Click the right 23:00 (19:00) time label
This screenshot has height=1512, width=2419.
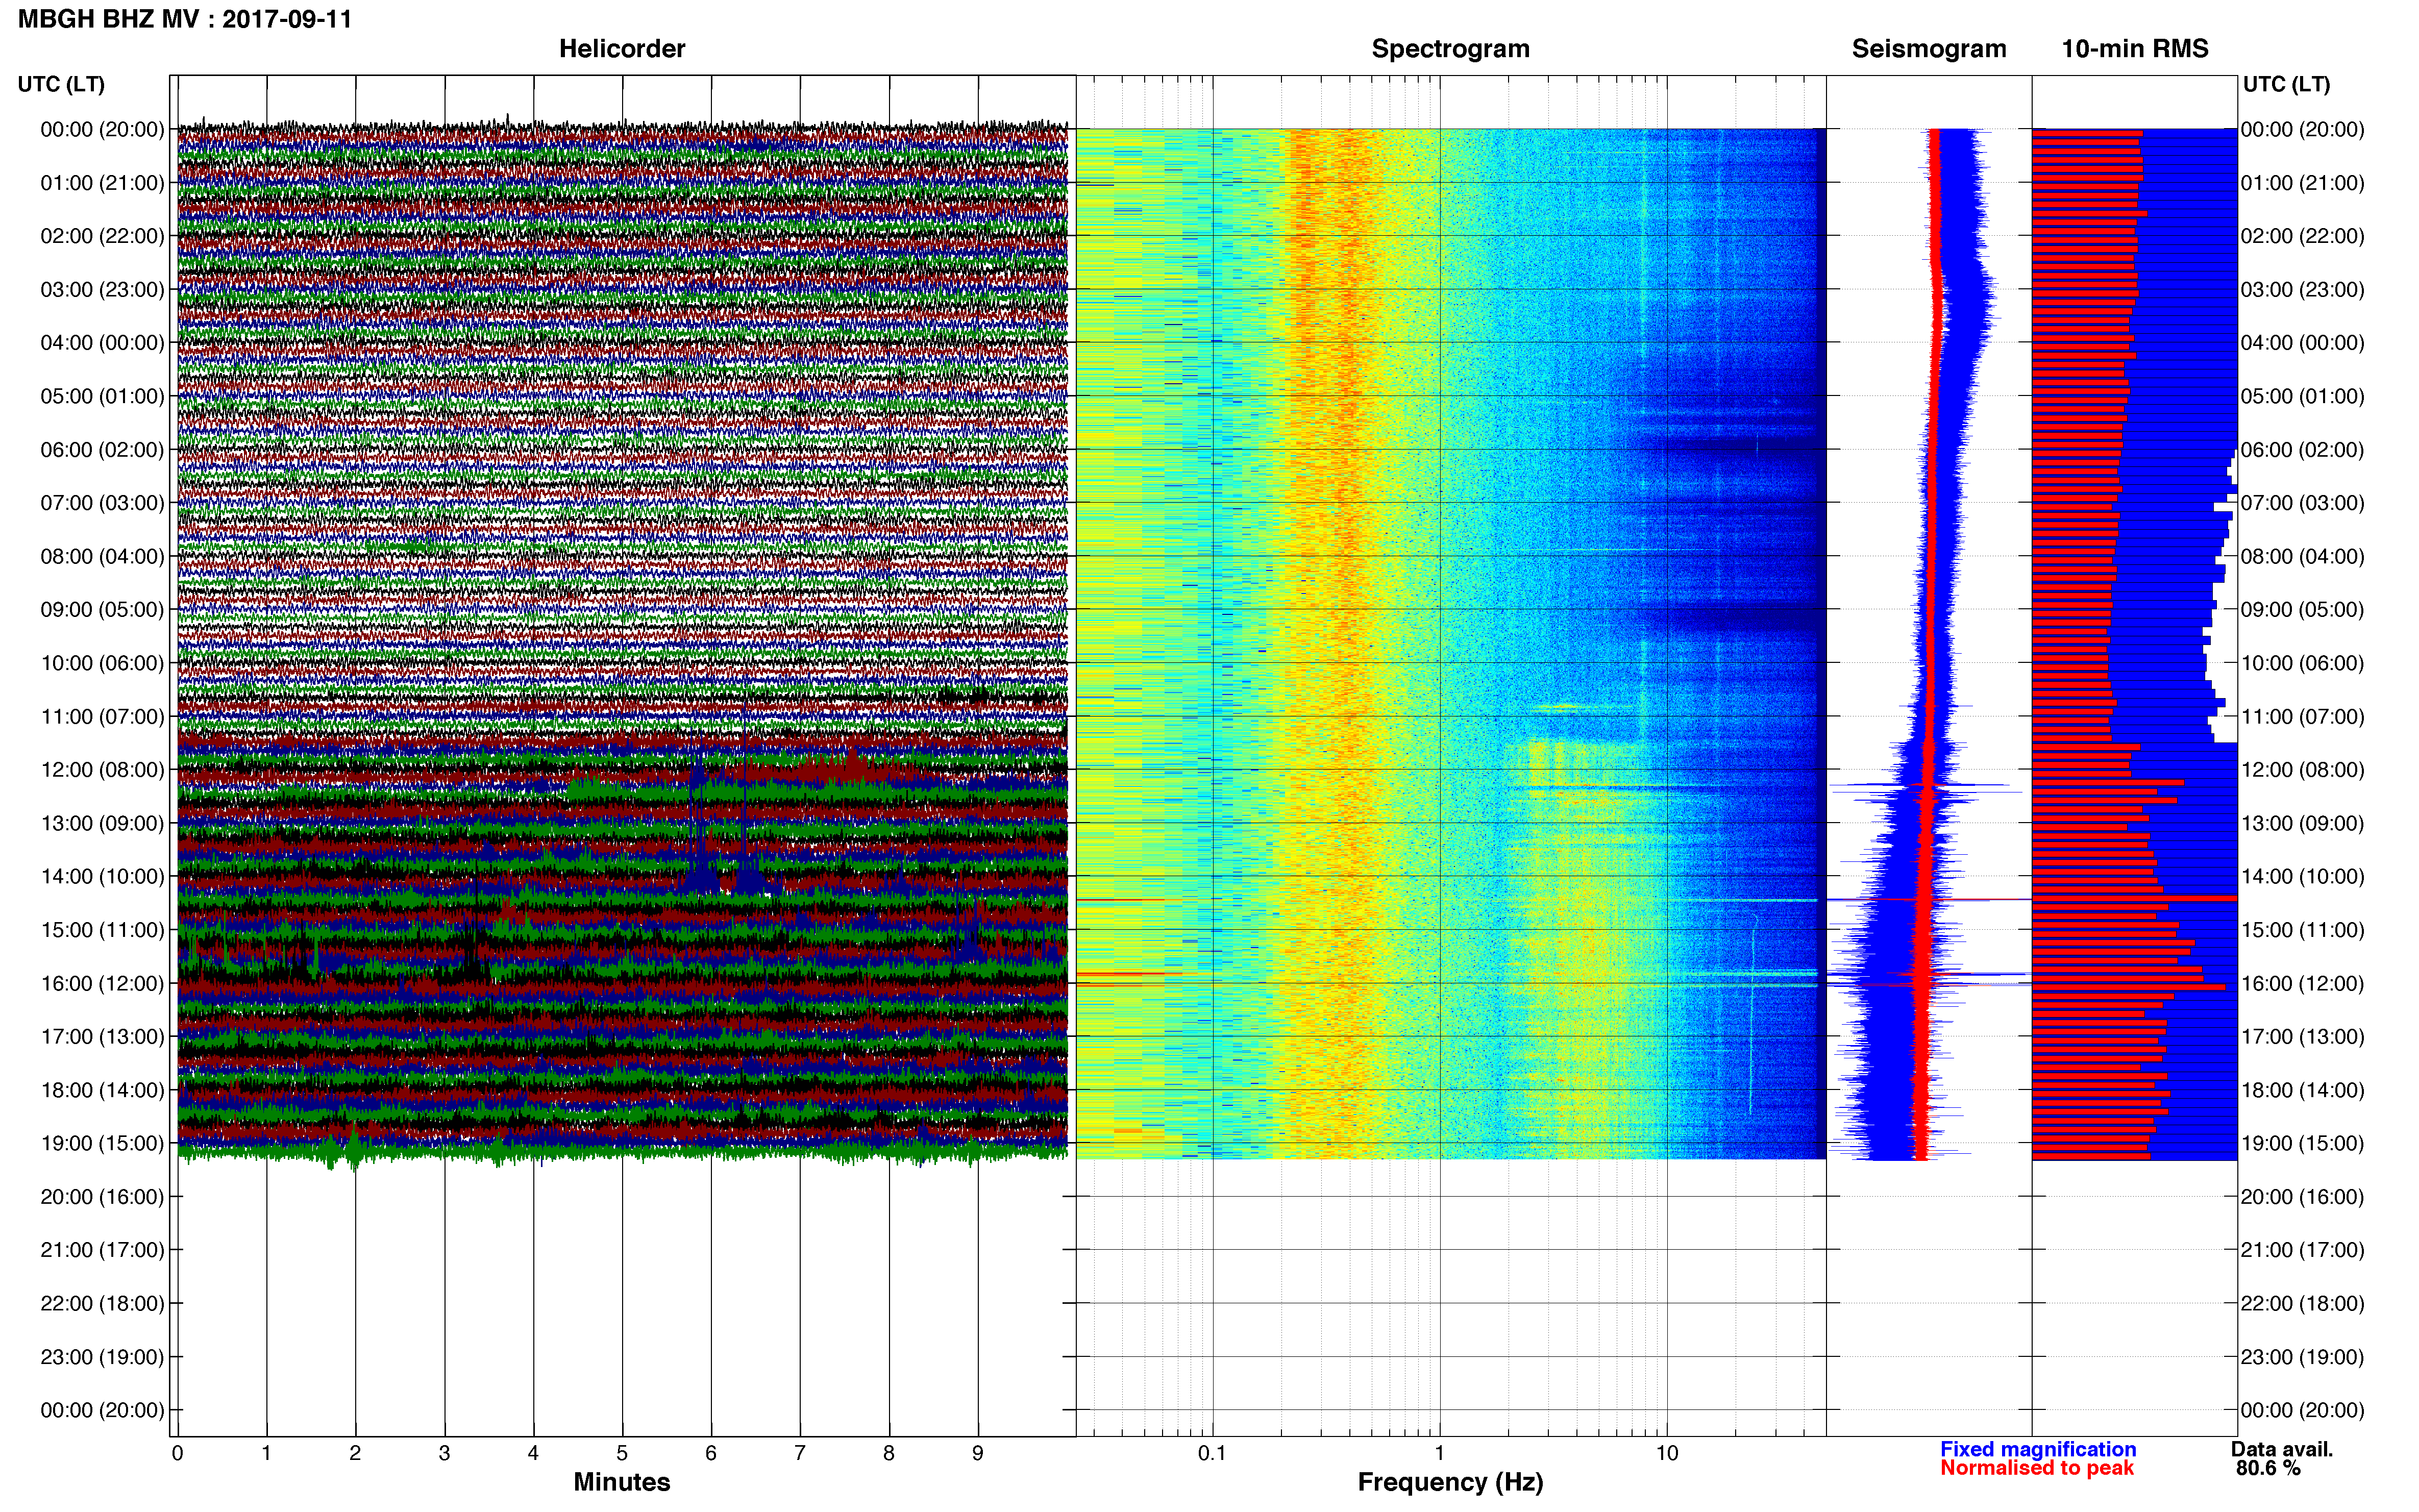tap(2302, 1357)
